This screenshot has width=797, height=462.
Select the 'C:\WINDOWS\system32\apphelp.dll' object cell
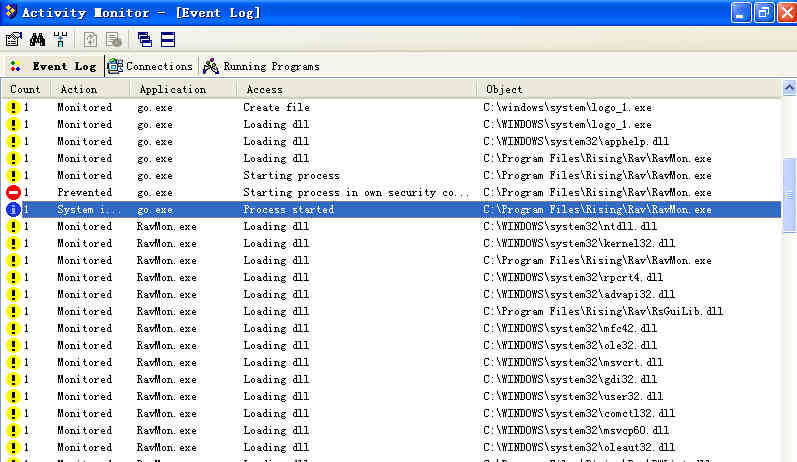(576, 141)
